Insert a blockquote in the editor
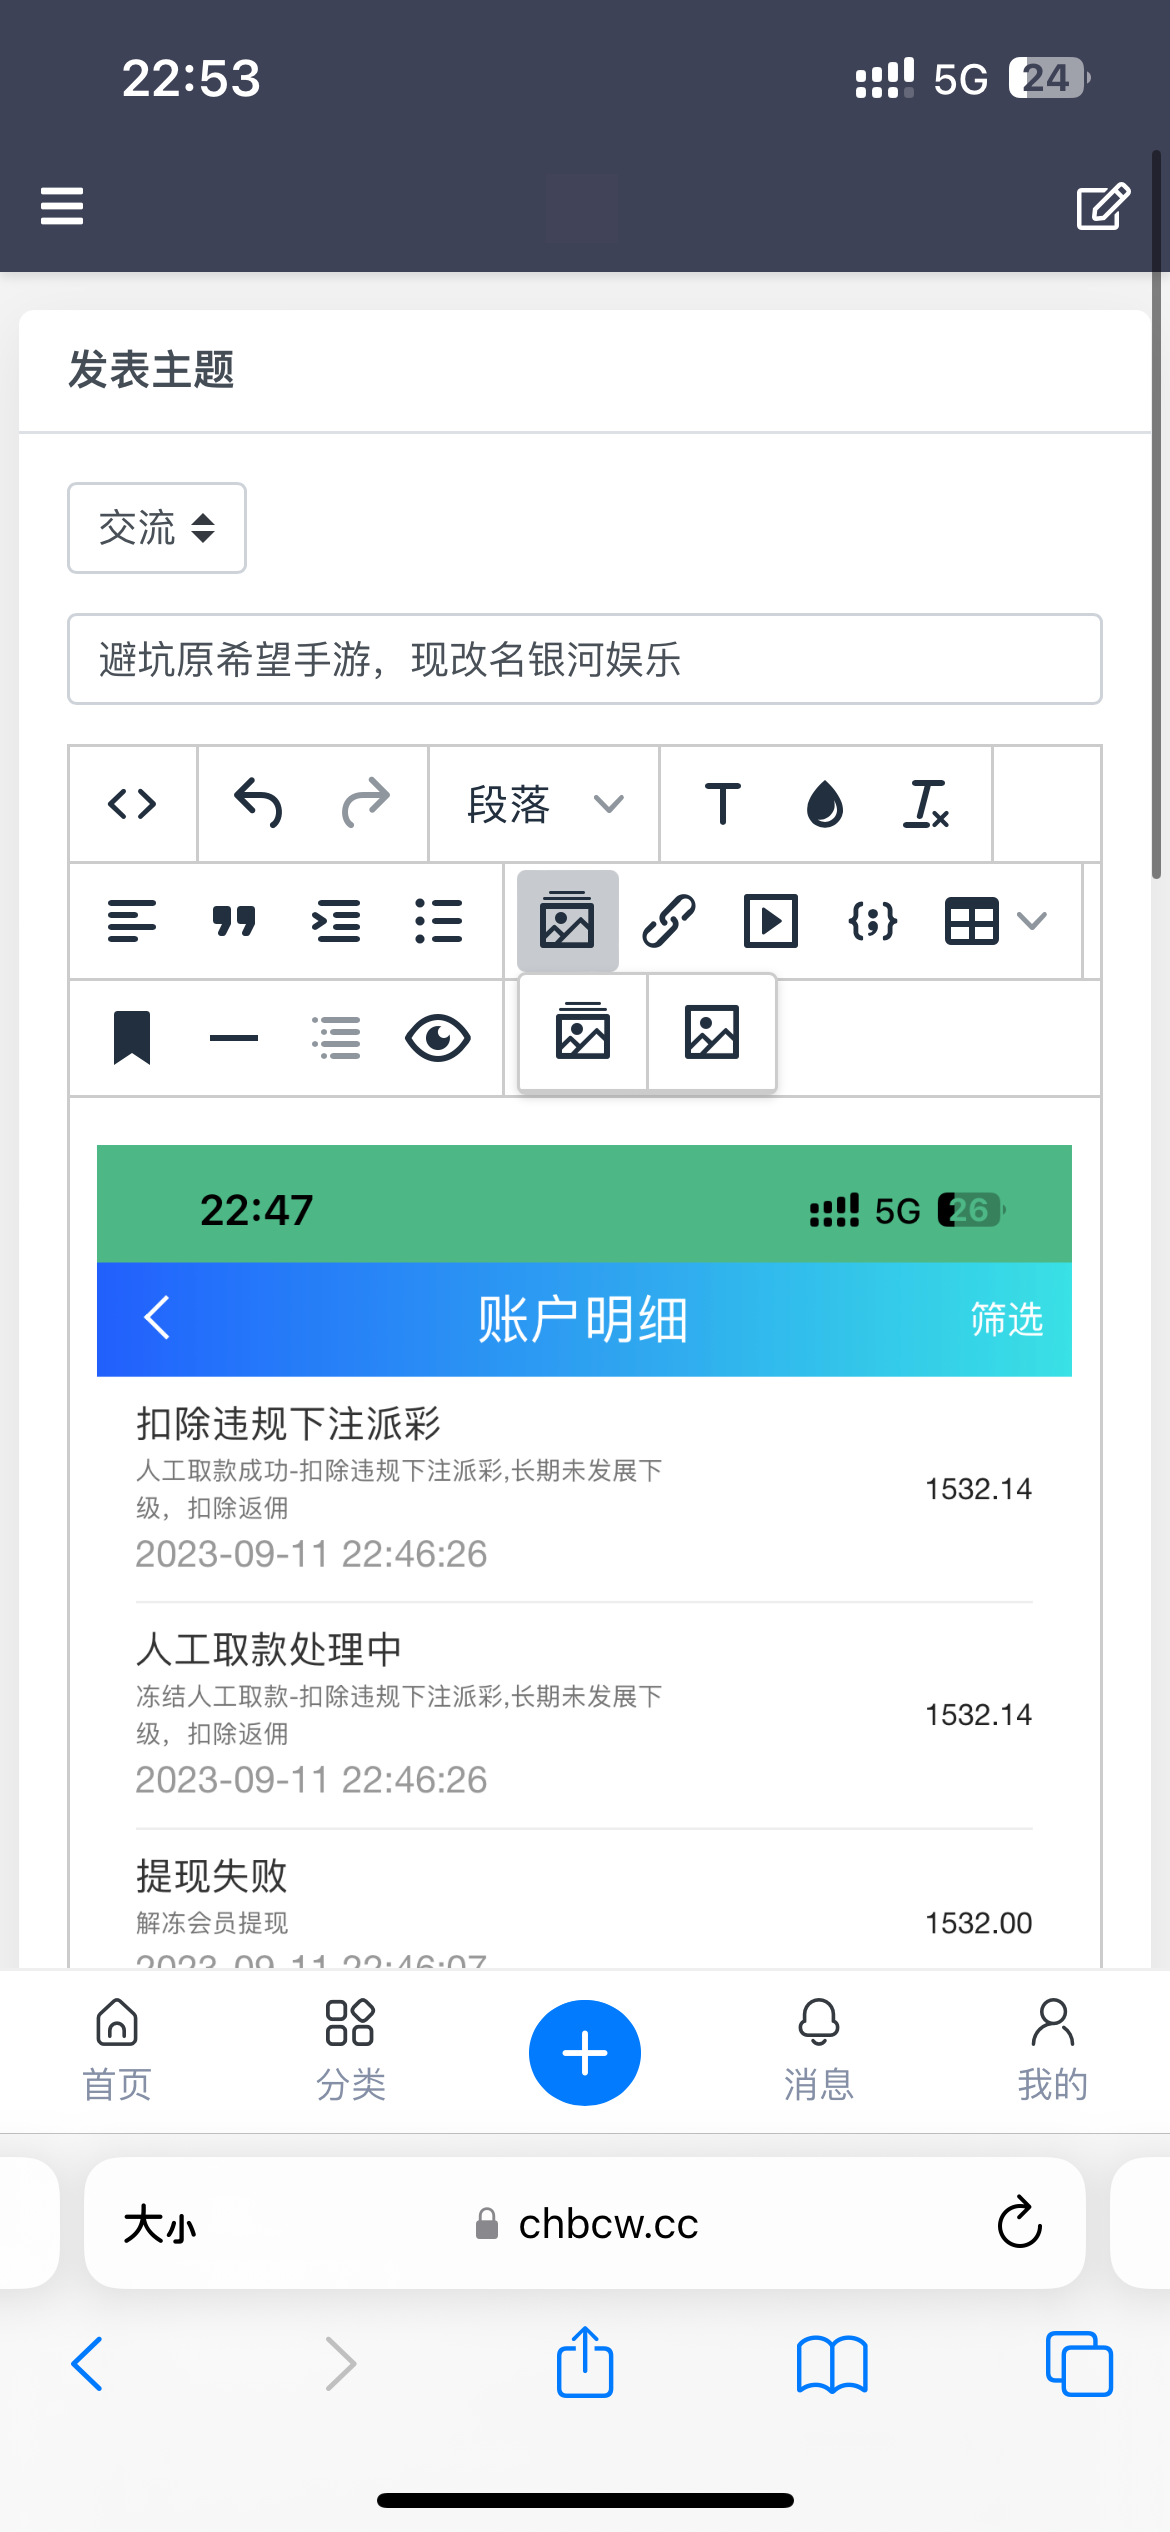 pyautogui.click(x=234, y=921)
